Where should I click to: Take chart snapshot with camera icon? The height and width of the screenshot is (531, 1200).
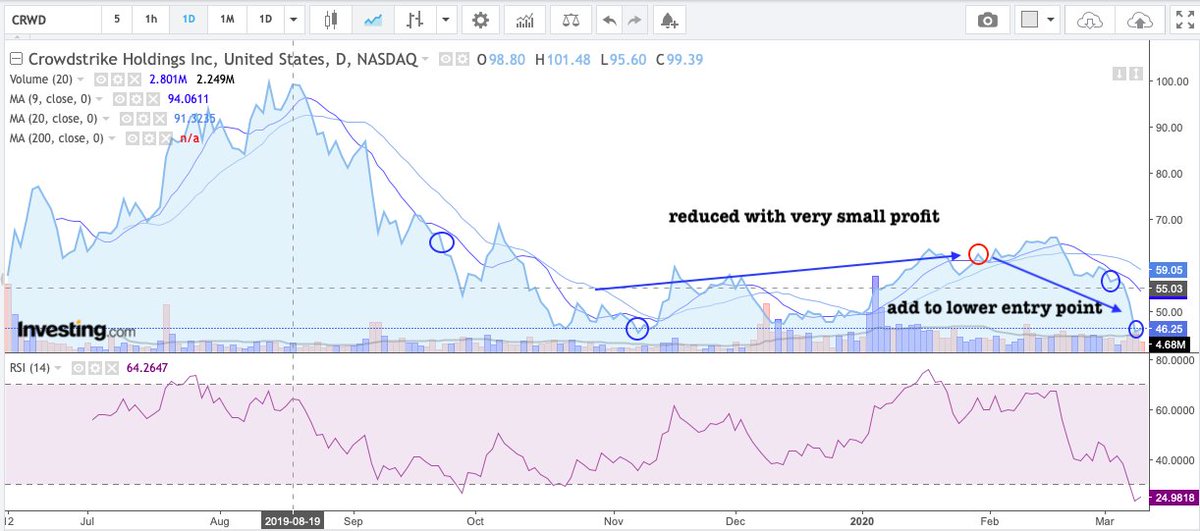point(987,19)
